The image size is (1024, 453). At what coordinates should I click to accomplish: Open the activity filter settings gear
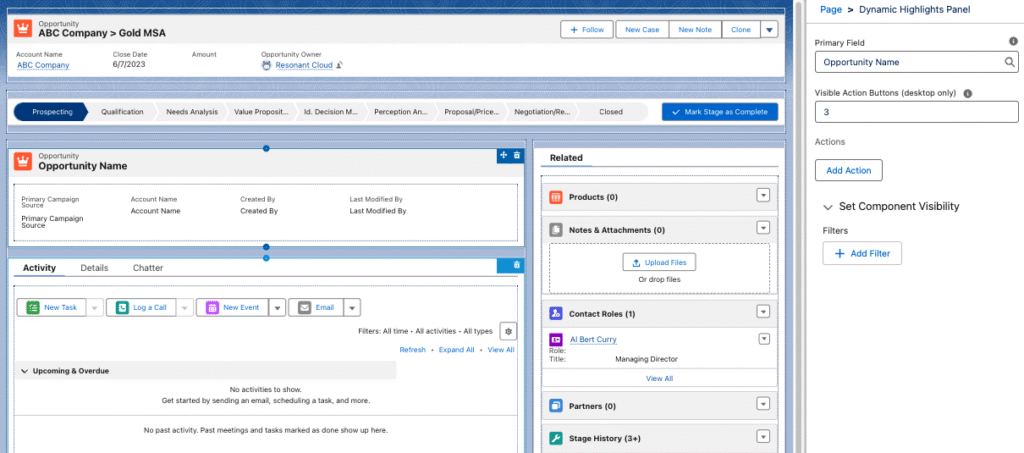[508, 331]
